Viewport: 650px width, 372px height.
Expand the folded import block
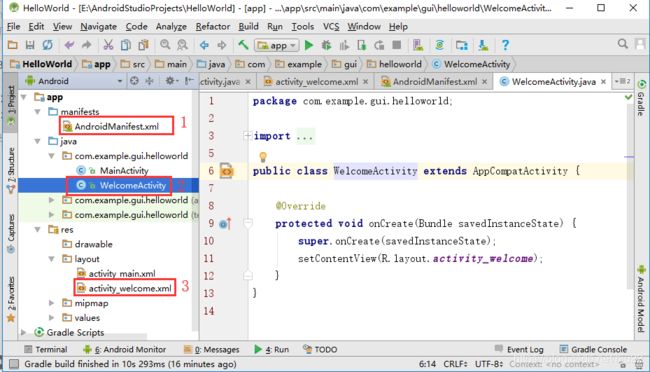point(247,136)
